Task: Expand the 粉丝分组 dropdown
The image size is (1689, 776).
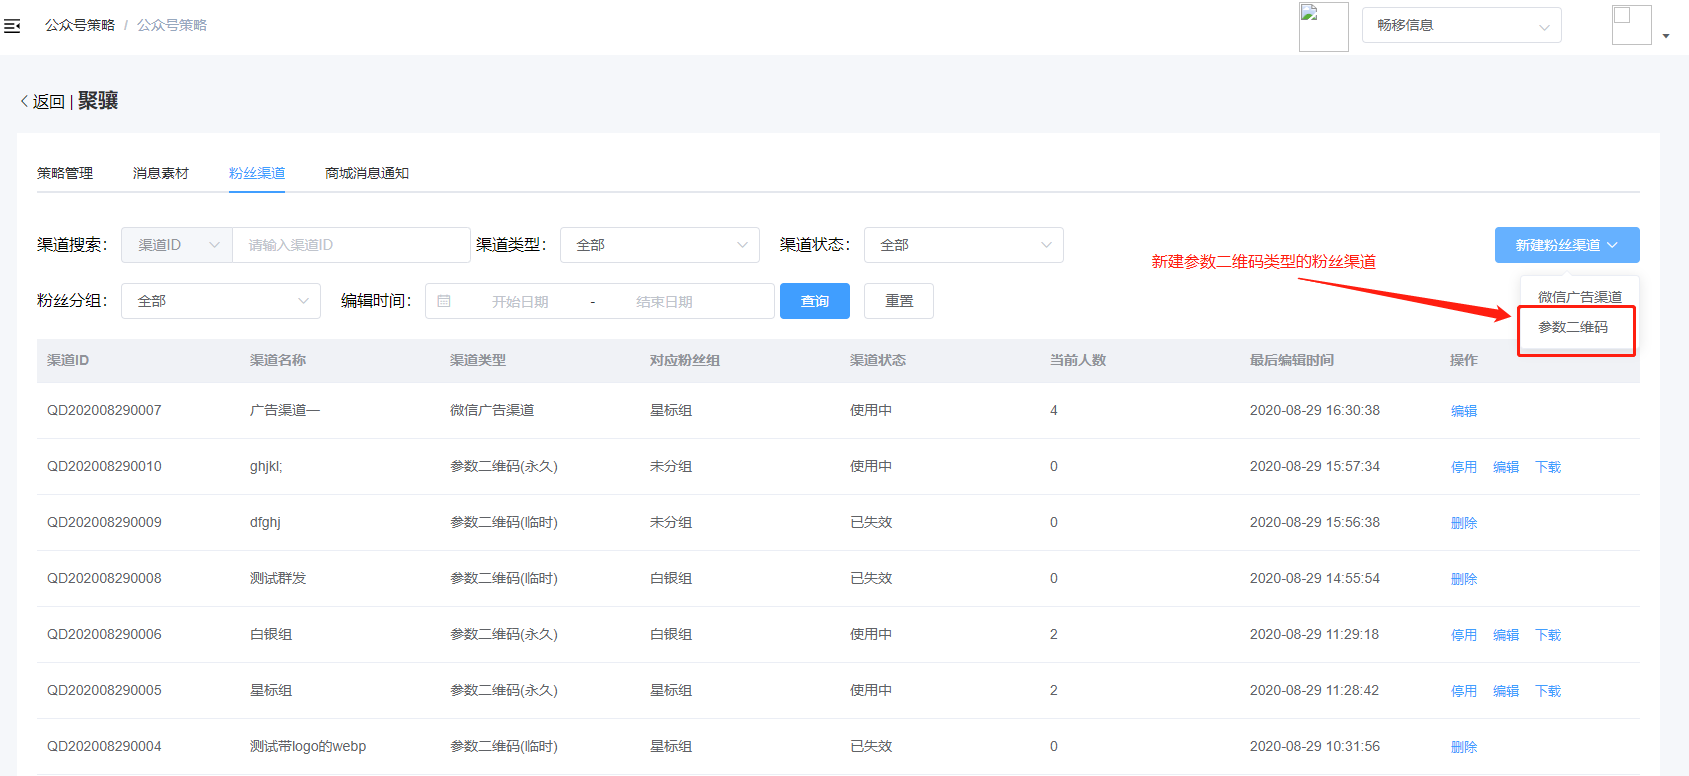Action: (x=220, y=301)
